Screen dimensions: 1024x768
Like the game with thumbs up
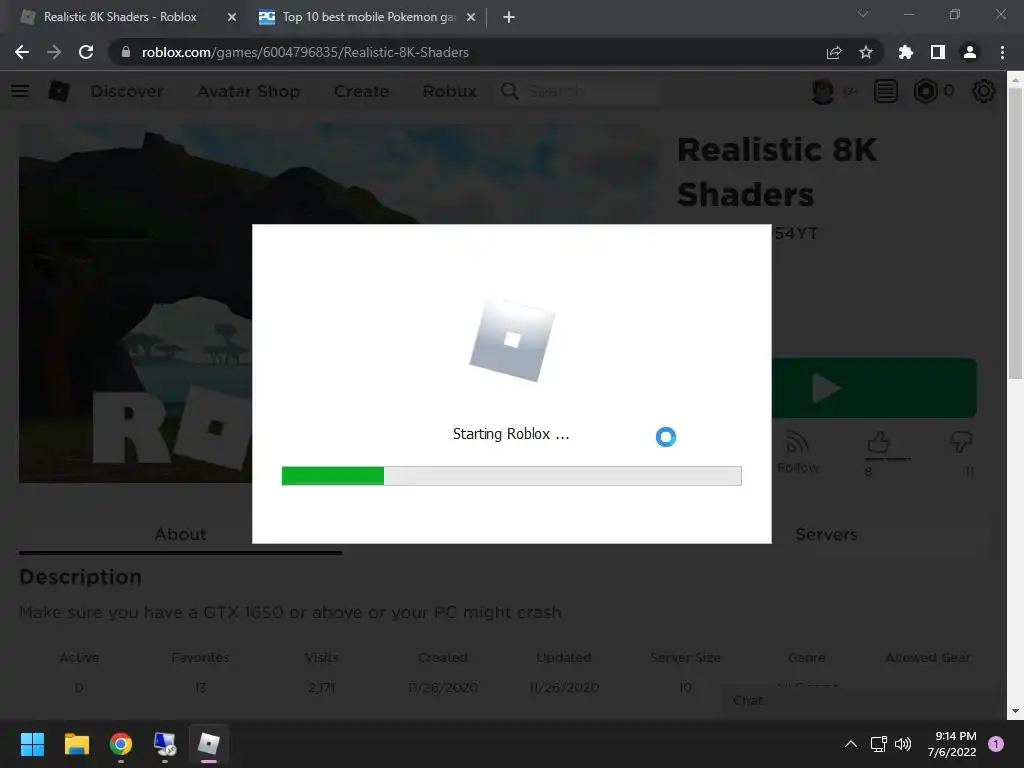[879, 444]
